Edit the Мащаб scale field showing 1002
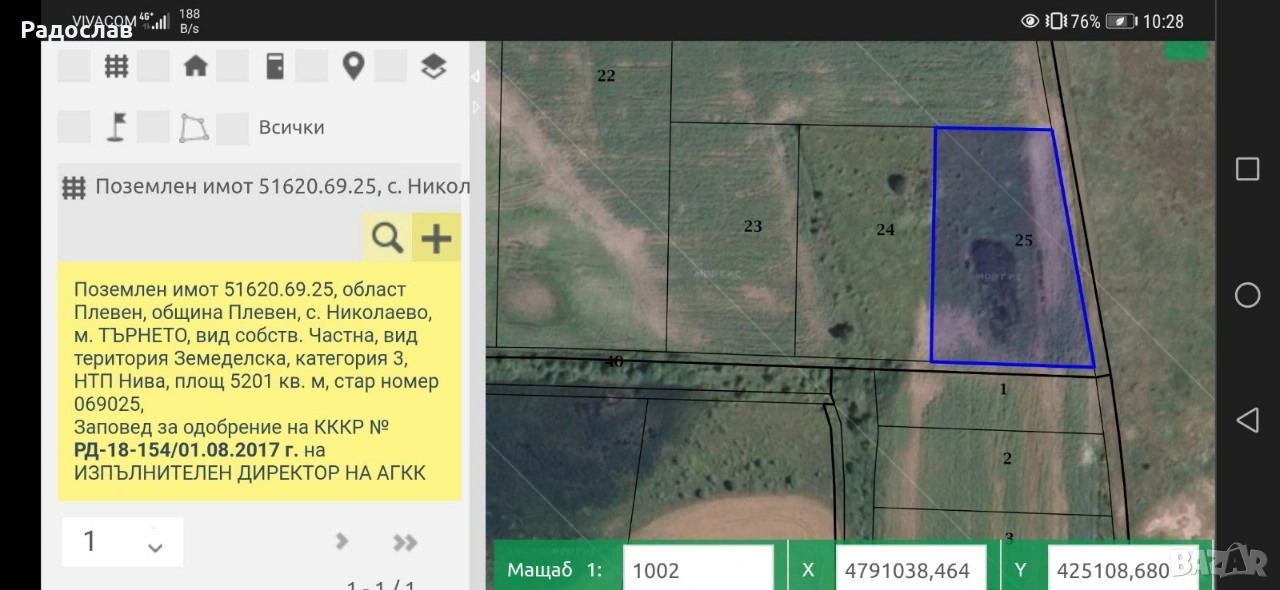 tap(697, 570)
